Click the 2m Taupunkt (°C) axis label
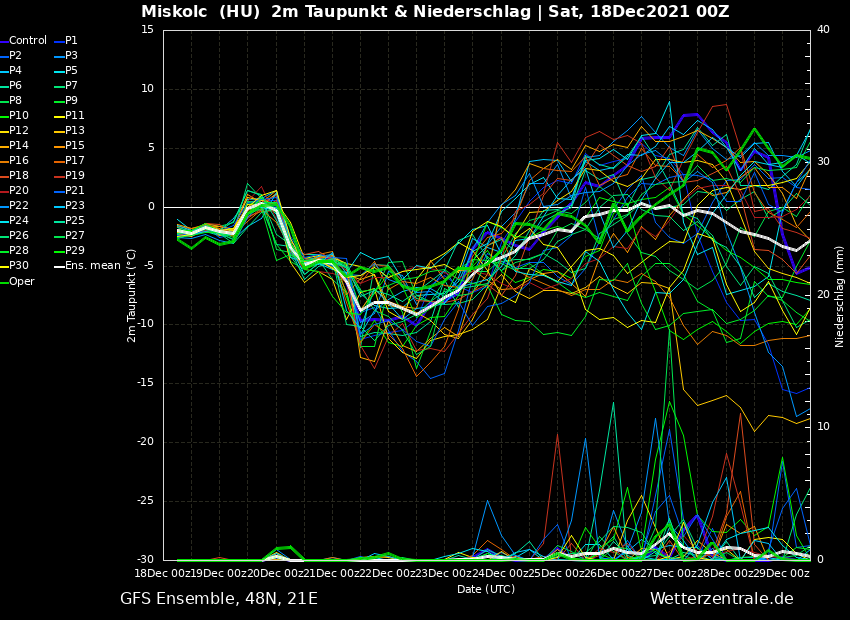The height and width of the screenshot is (620, 850). point(132,295)
